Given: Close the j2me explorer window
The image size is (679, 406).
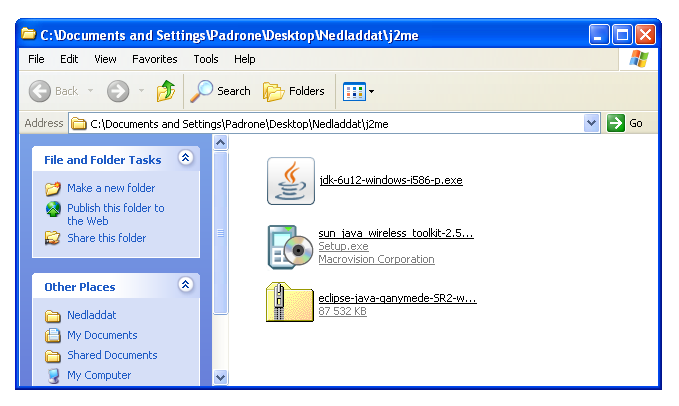Looking at the screenshot, I should pos(645,35).
